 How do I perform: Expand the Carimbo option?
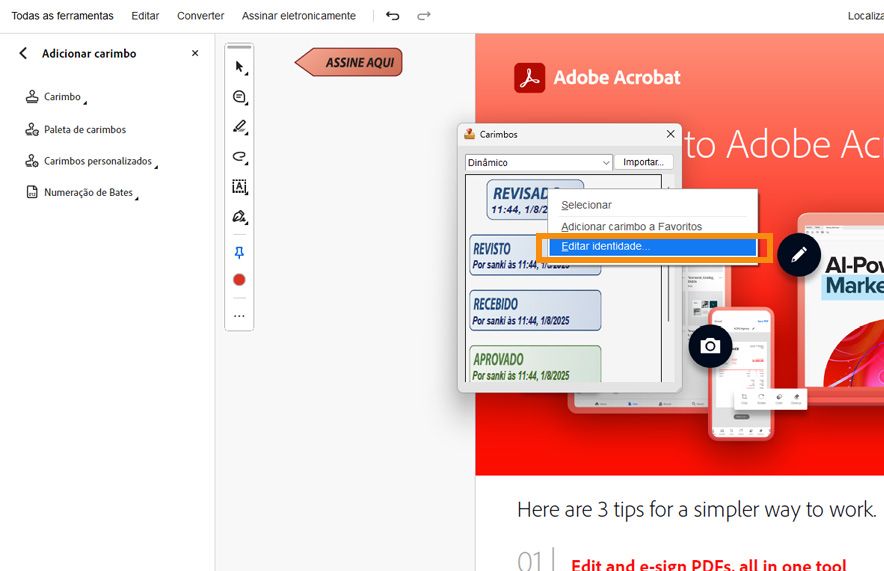click(x=56, y=97)
